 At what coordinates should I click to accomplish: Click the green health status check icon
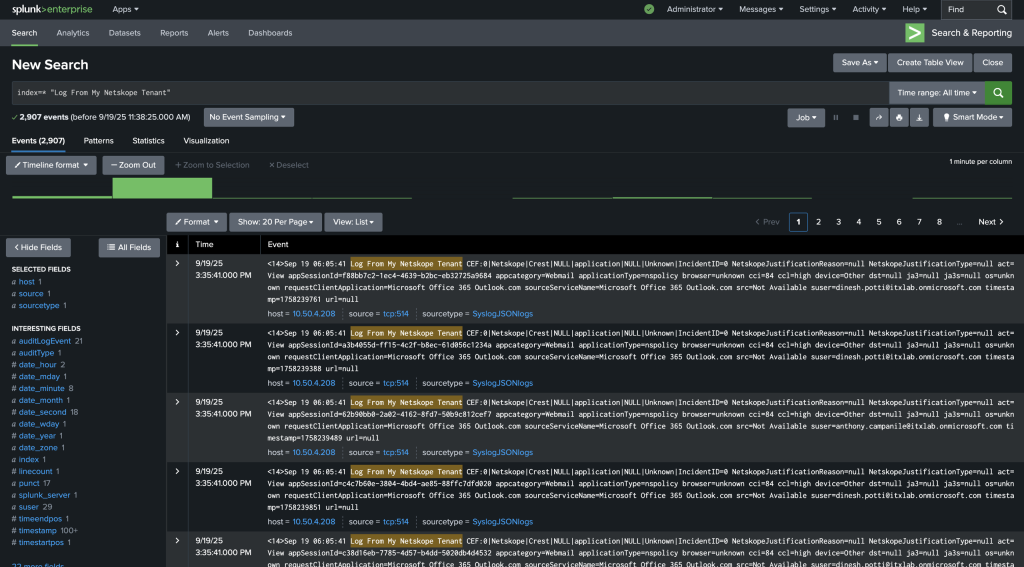click(x=648, y=9)
